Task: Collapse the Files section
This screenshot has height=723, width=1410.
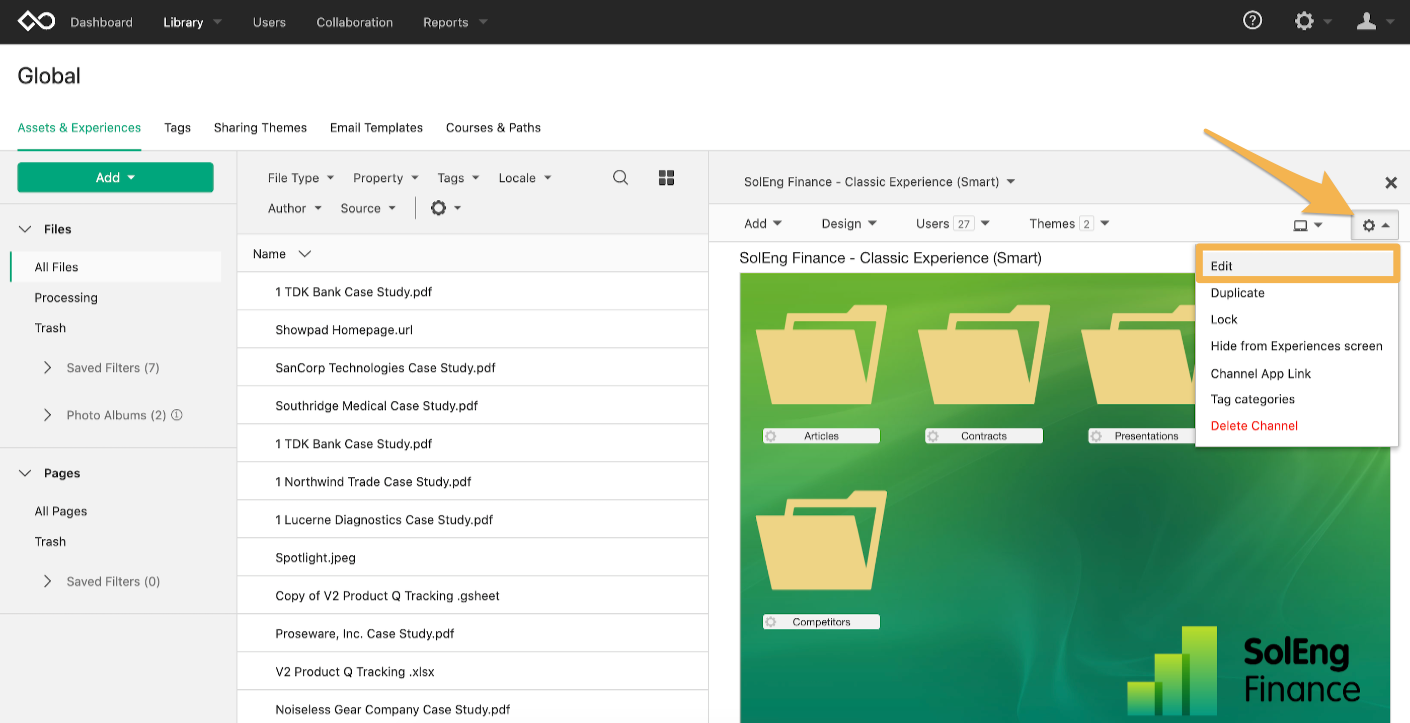Action: (x=26, y=229)
